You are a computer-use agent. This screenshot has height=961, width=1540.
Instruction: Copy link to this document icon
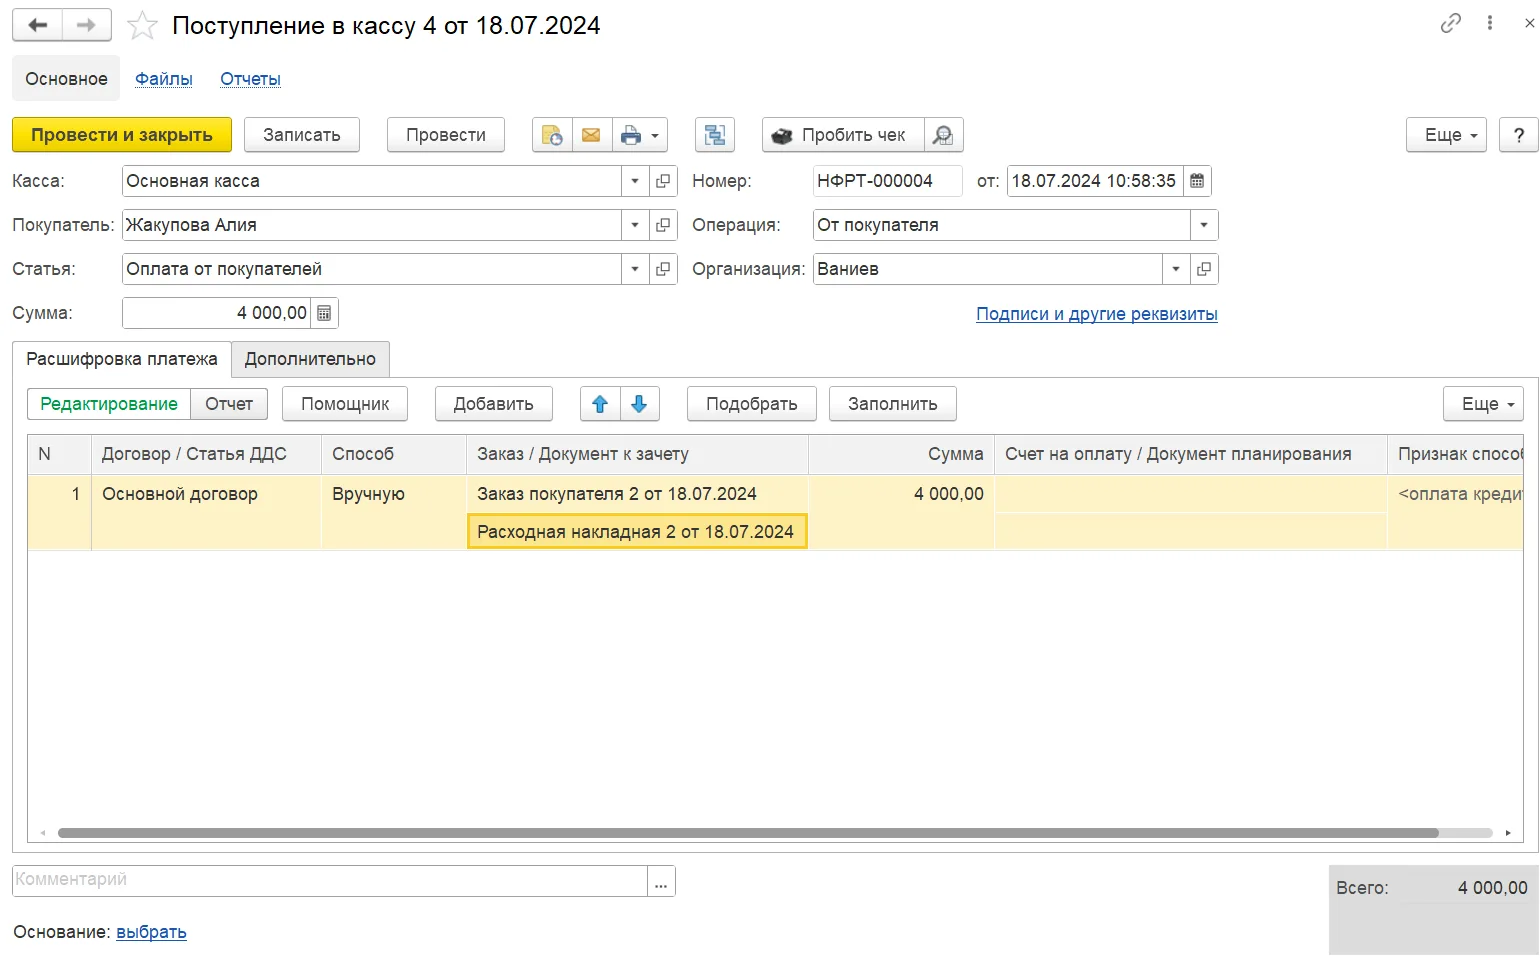[1450, 23]
